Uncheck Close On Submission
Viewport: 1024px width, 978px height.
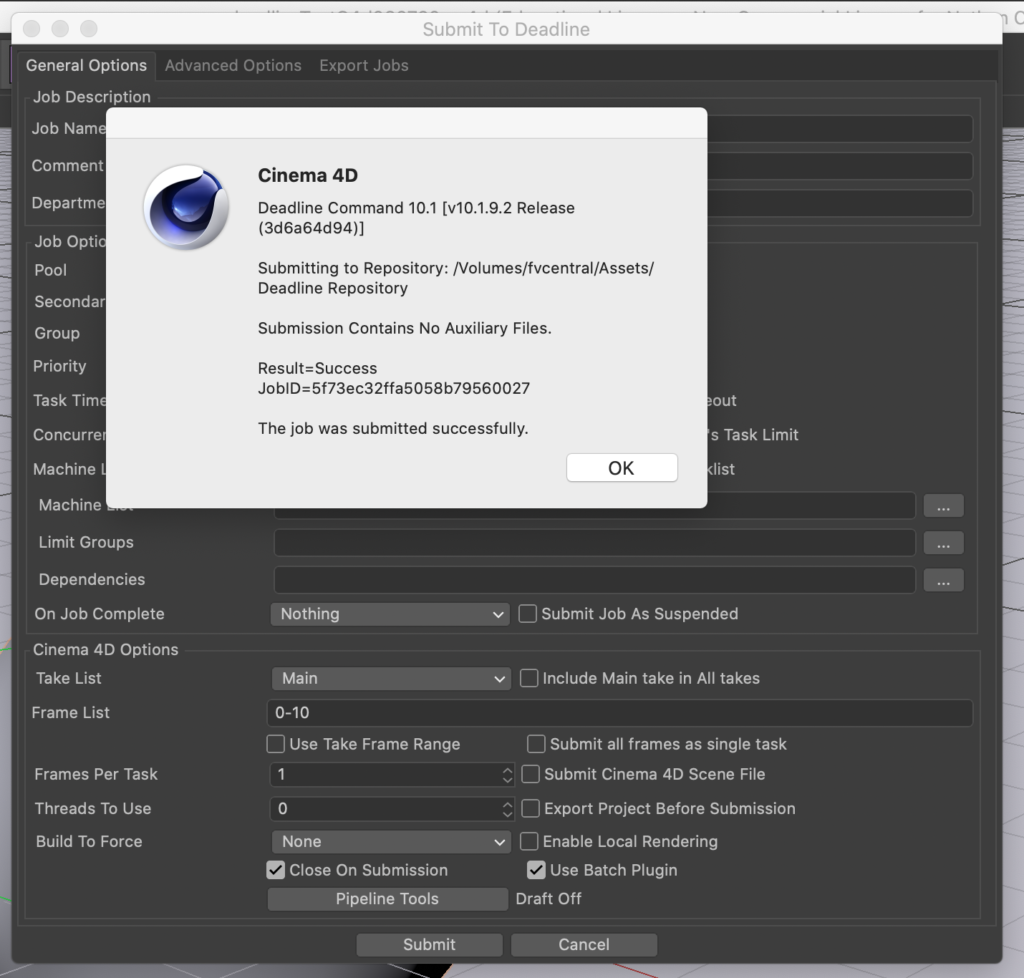[x=276, y=870]
